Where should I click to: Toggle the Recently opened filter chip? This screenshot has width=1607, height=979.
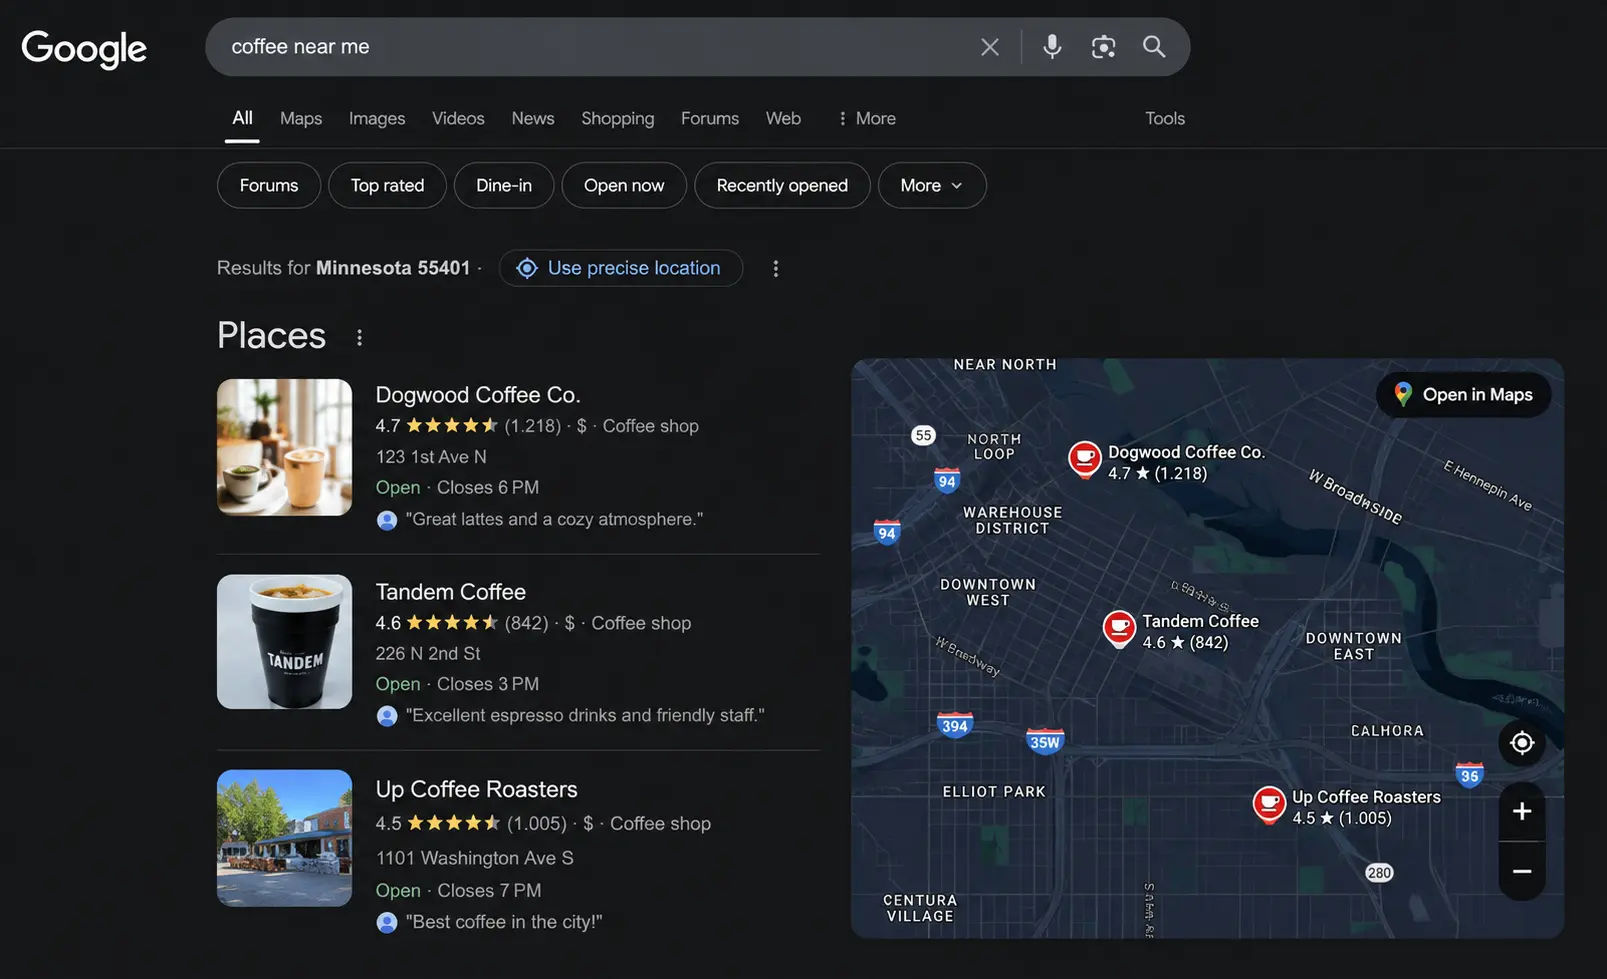[782, 186]
